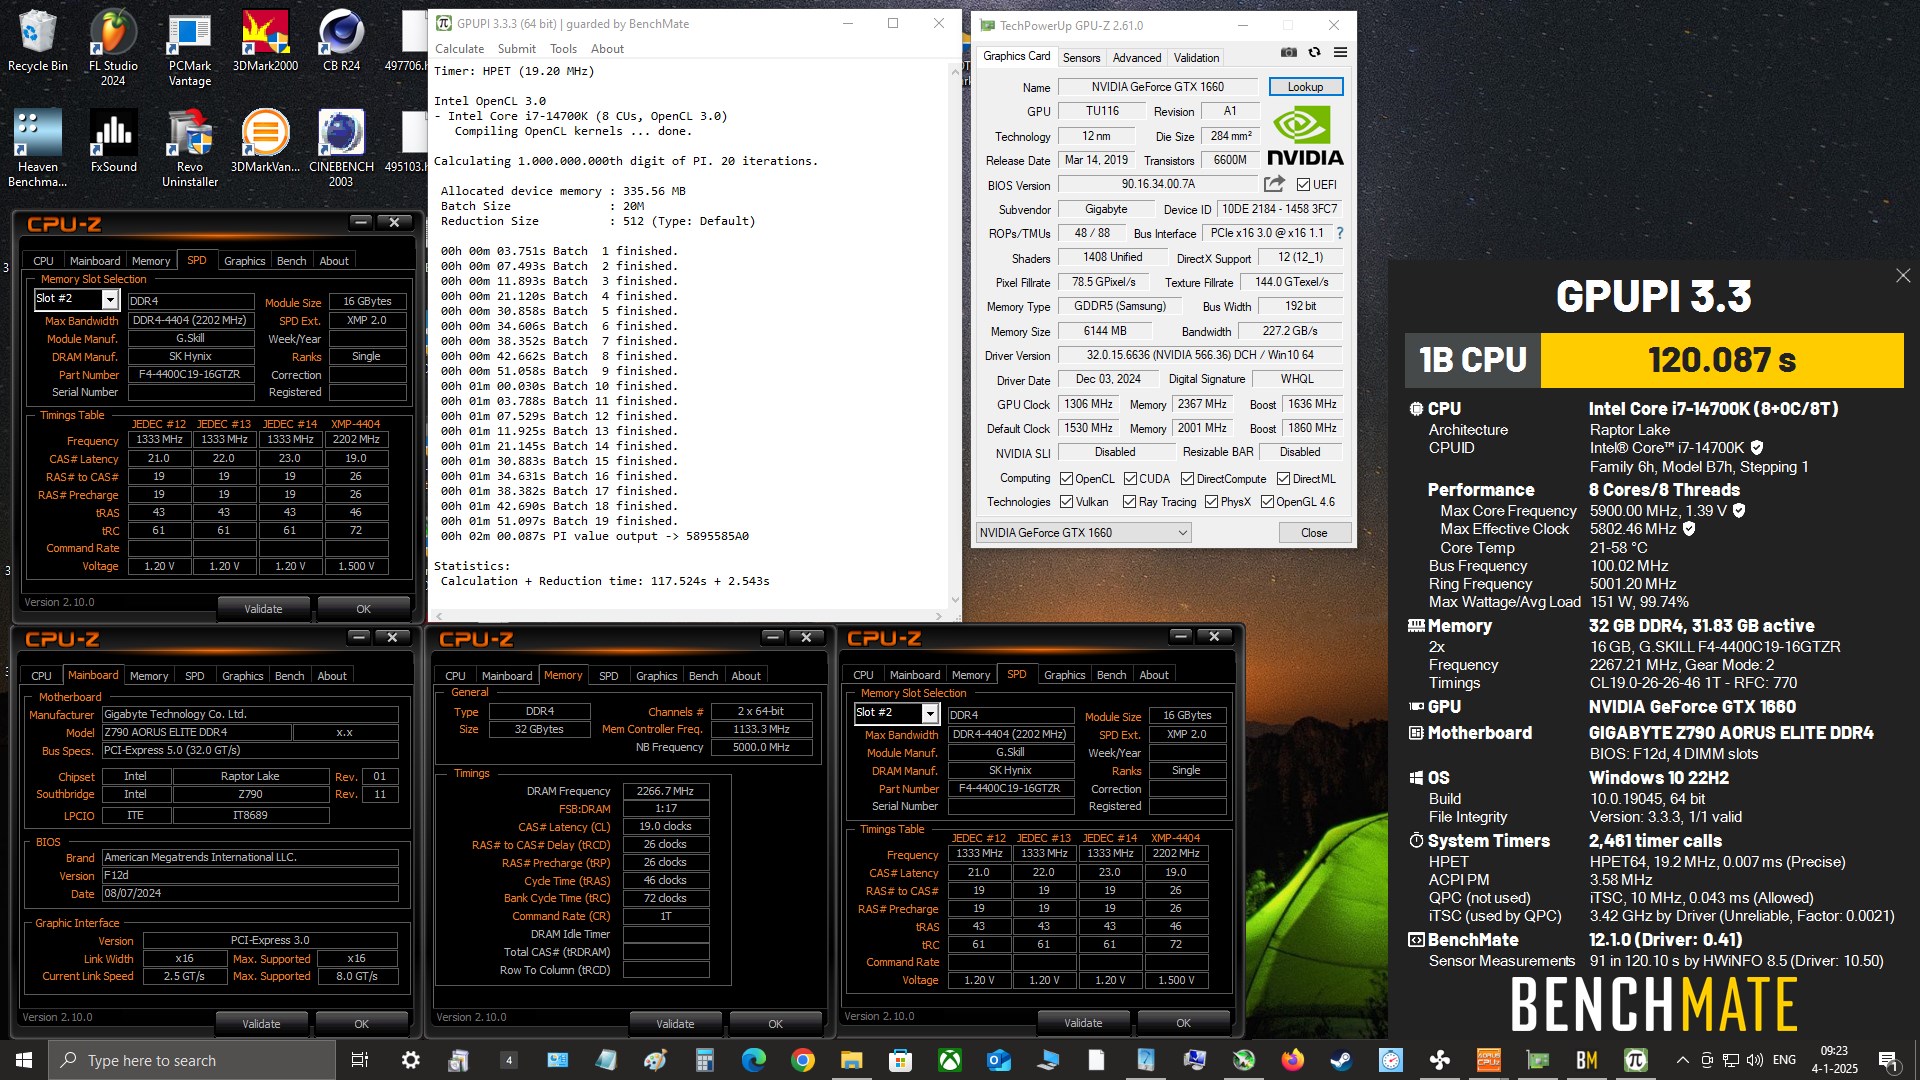The image size is (1920, 1080).
Task: Open Slot #2 dropdown in lower CPU-Z SPD window
Action: pyautogui.click(x=930, y=713)
